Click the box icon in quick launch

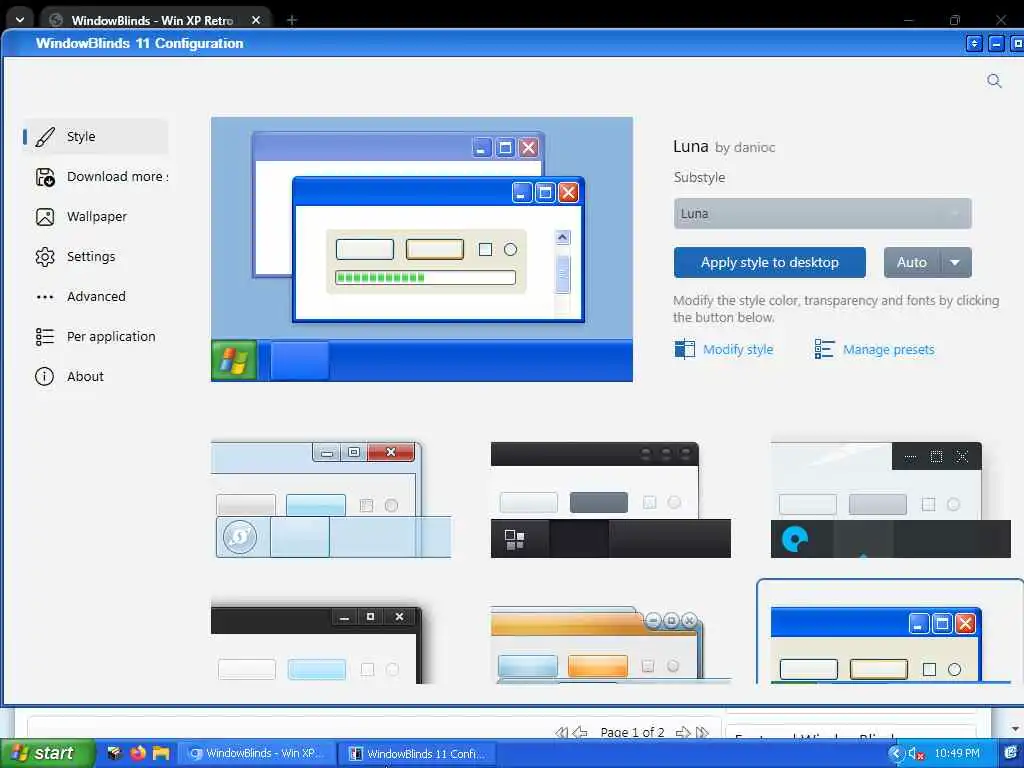pyautogui.click(x=114, y=753)
